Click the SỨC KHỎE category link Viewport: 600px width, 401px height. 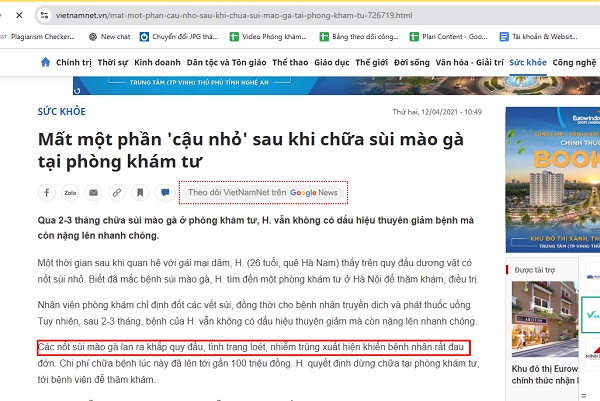pyautogui.click(x=62, y=112)
